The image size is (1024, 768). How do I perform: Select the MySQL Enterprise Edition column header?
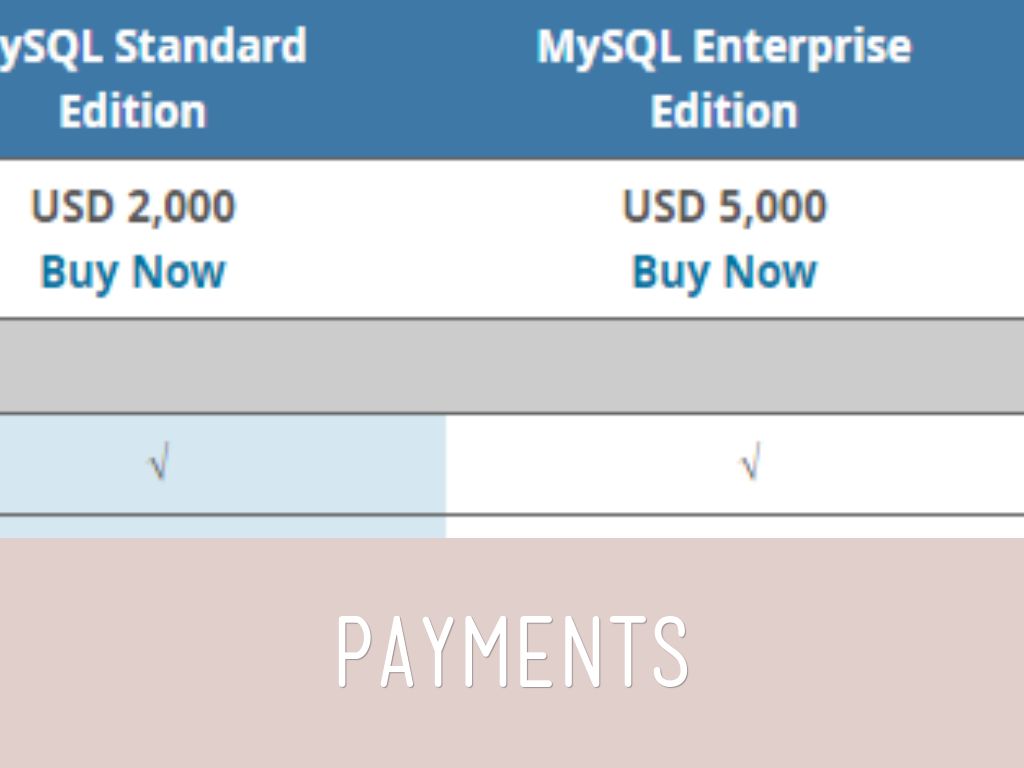[724, 78]
